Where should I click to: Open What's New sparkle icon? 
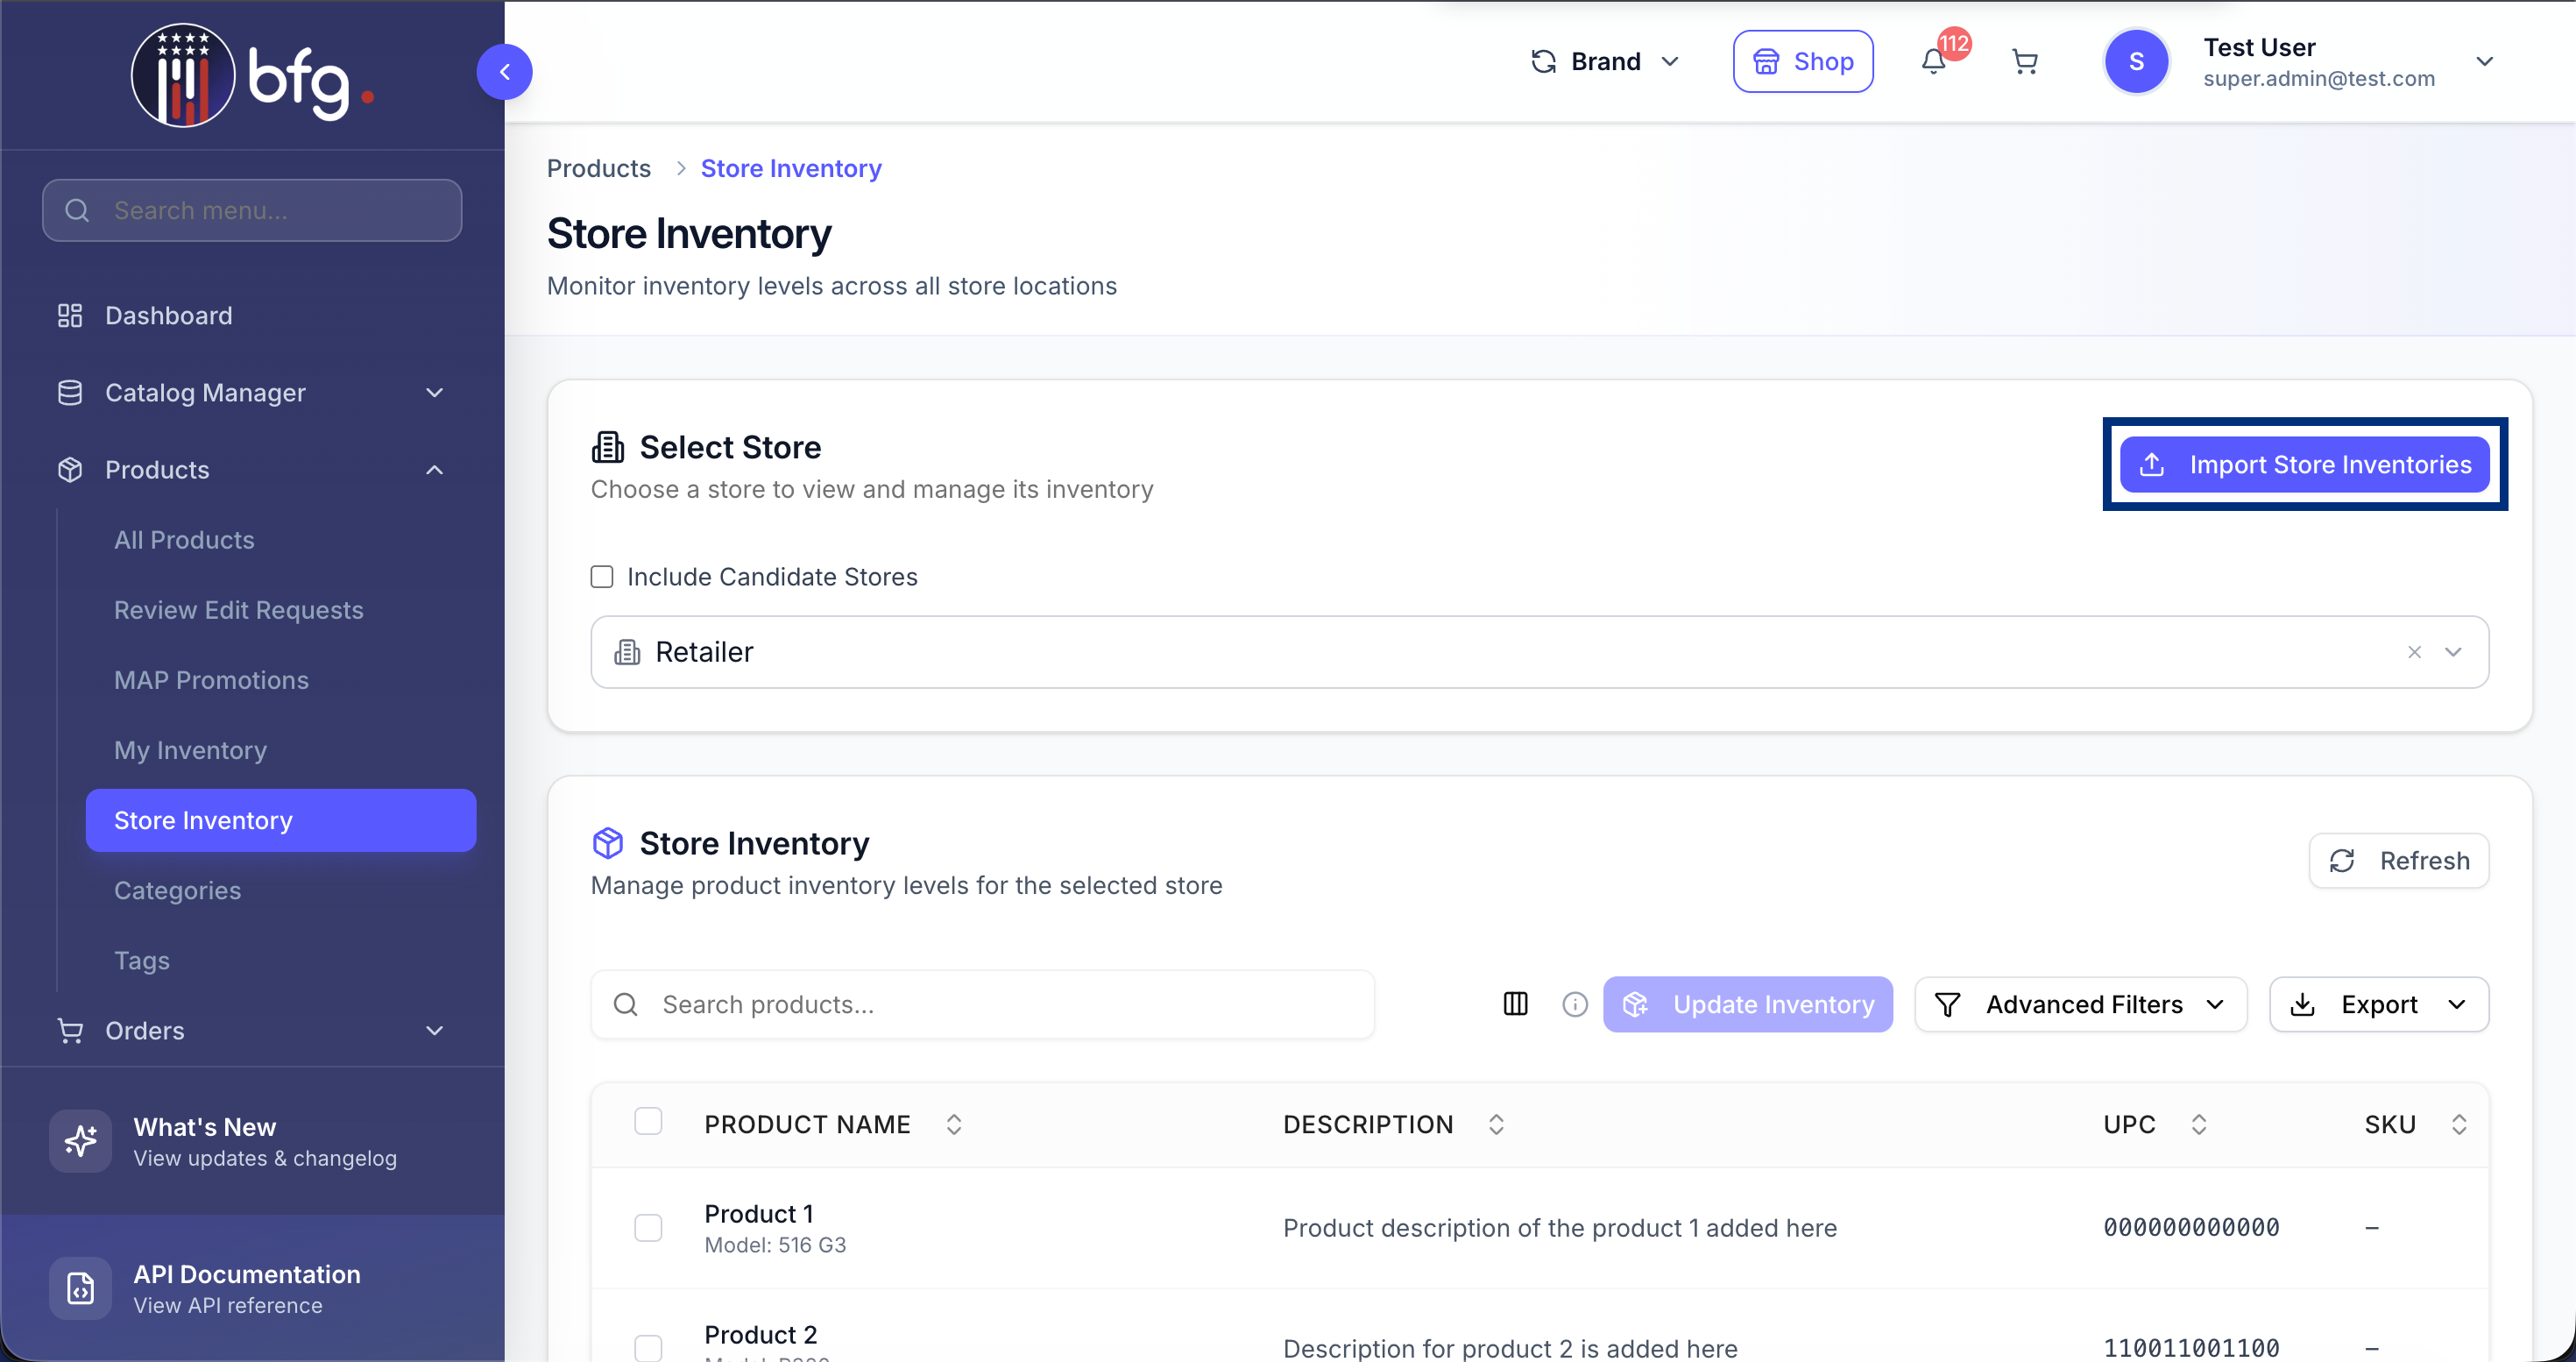80,1141
